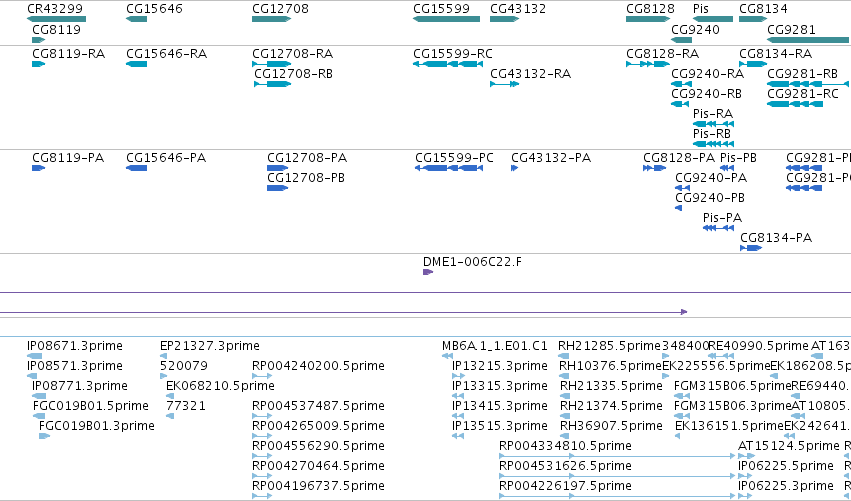Click transcript label CG9281-RB

pyautogui.click(x=803, y=74)
